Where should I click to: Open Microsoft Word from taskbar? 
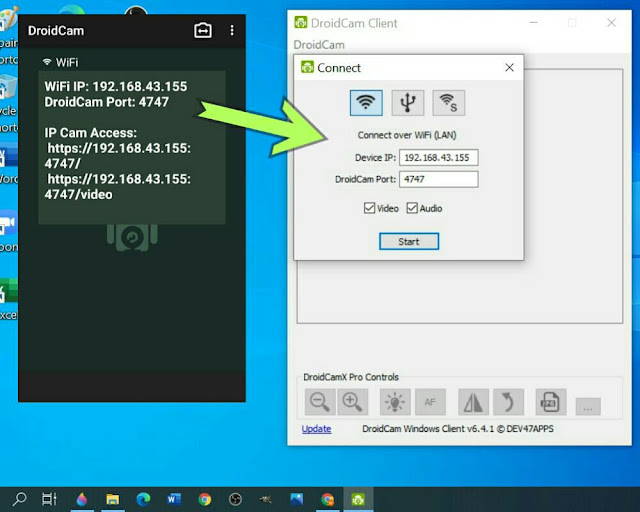pyautogui.click(x=174, y=499)
